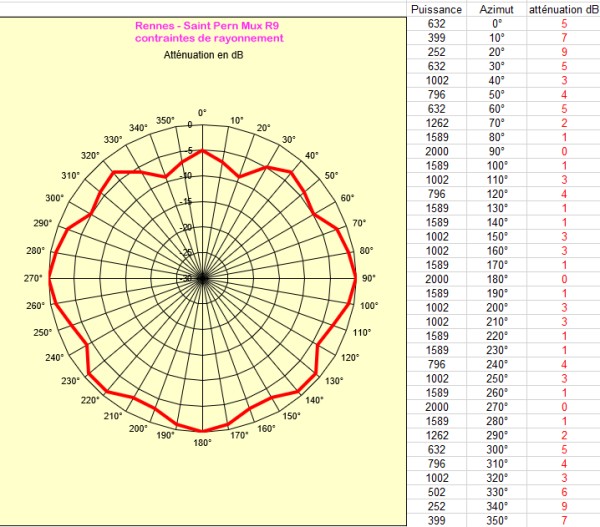This screenshot has width=600, height=527.
Task: Select the 200° cell in the Azimut column
Action: click(496, 308)
